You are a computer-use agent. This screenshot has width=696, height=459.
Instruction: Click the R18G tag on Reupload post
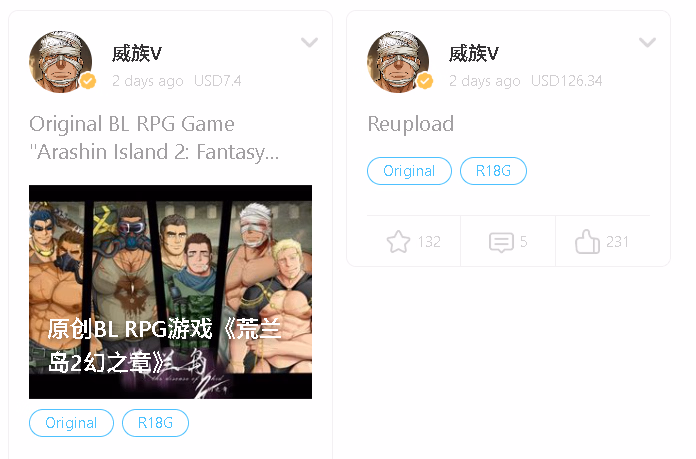pyautogui.click(x=493, y=171)
